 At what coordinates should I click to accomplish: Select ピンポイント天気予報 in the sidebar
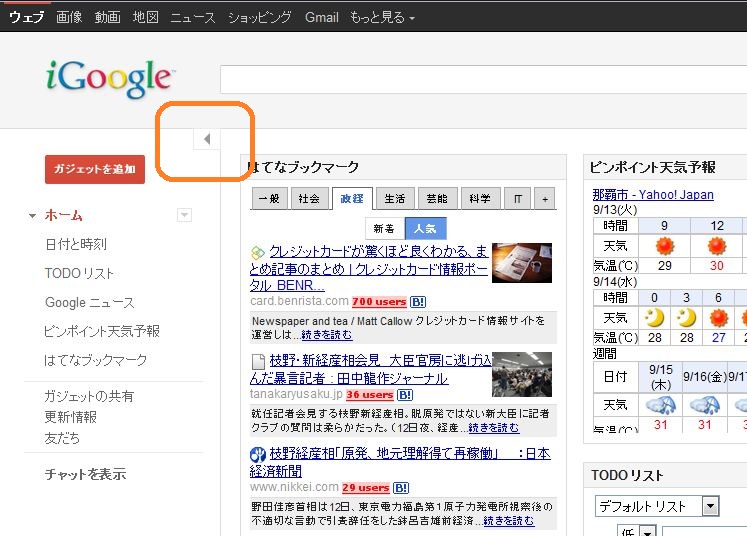point(101,331)
